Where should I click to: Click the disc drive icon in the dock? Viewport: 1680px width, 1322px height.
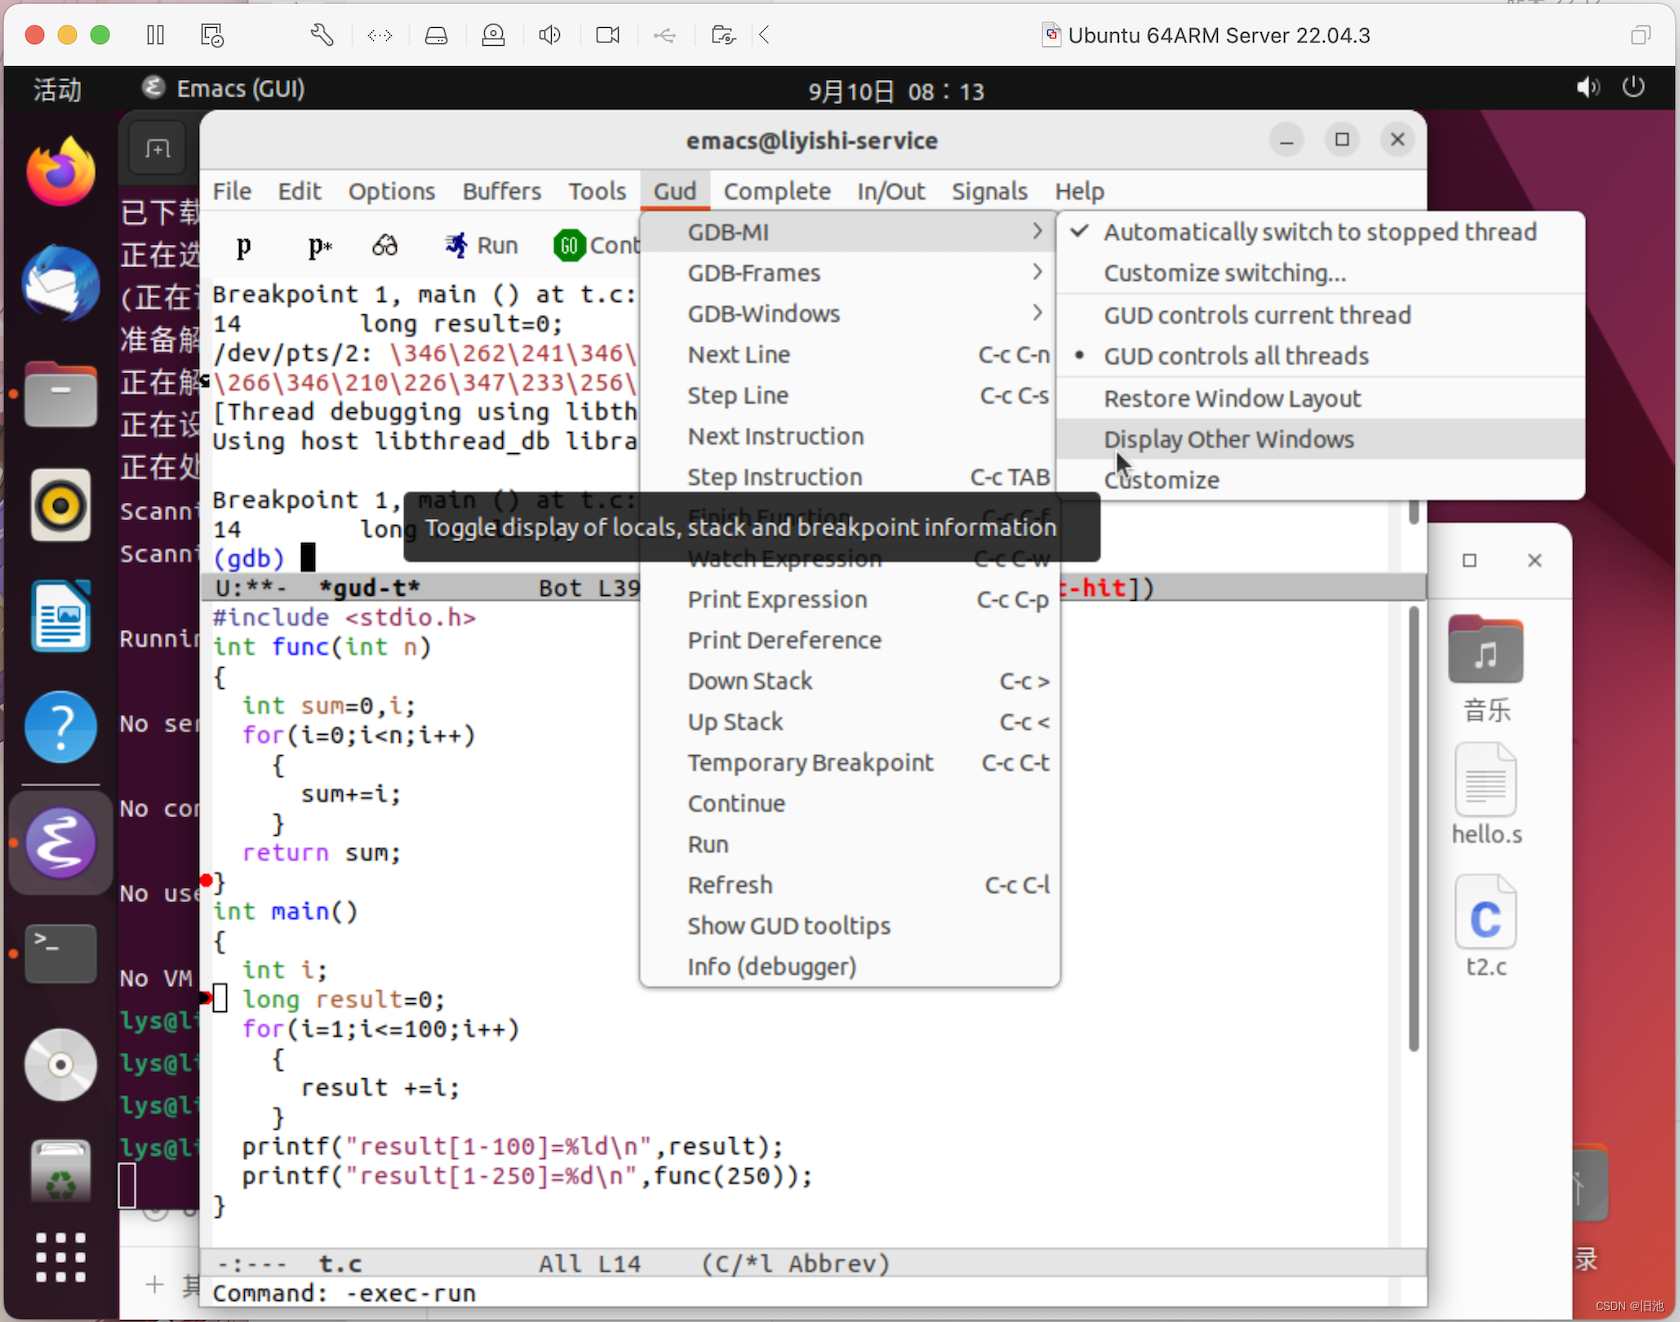(x=61, y=1064)
